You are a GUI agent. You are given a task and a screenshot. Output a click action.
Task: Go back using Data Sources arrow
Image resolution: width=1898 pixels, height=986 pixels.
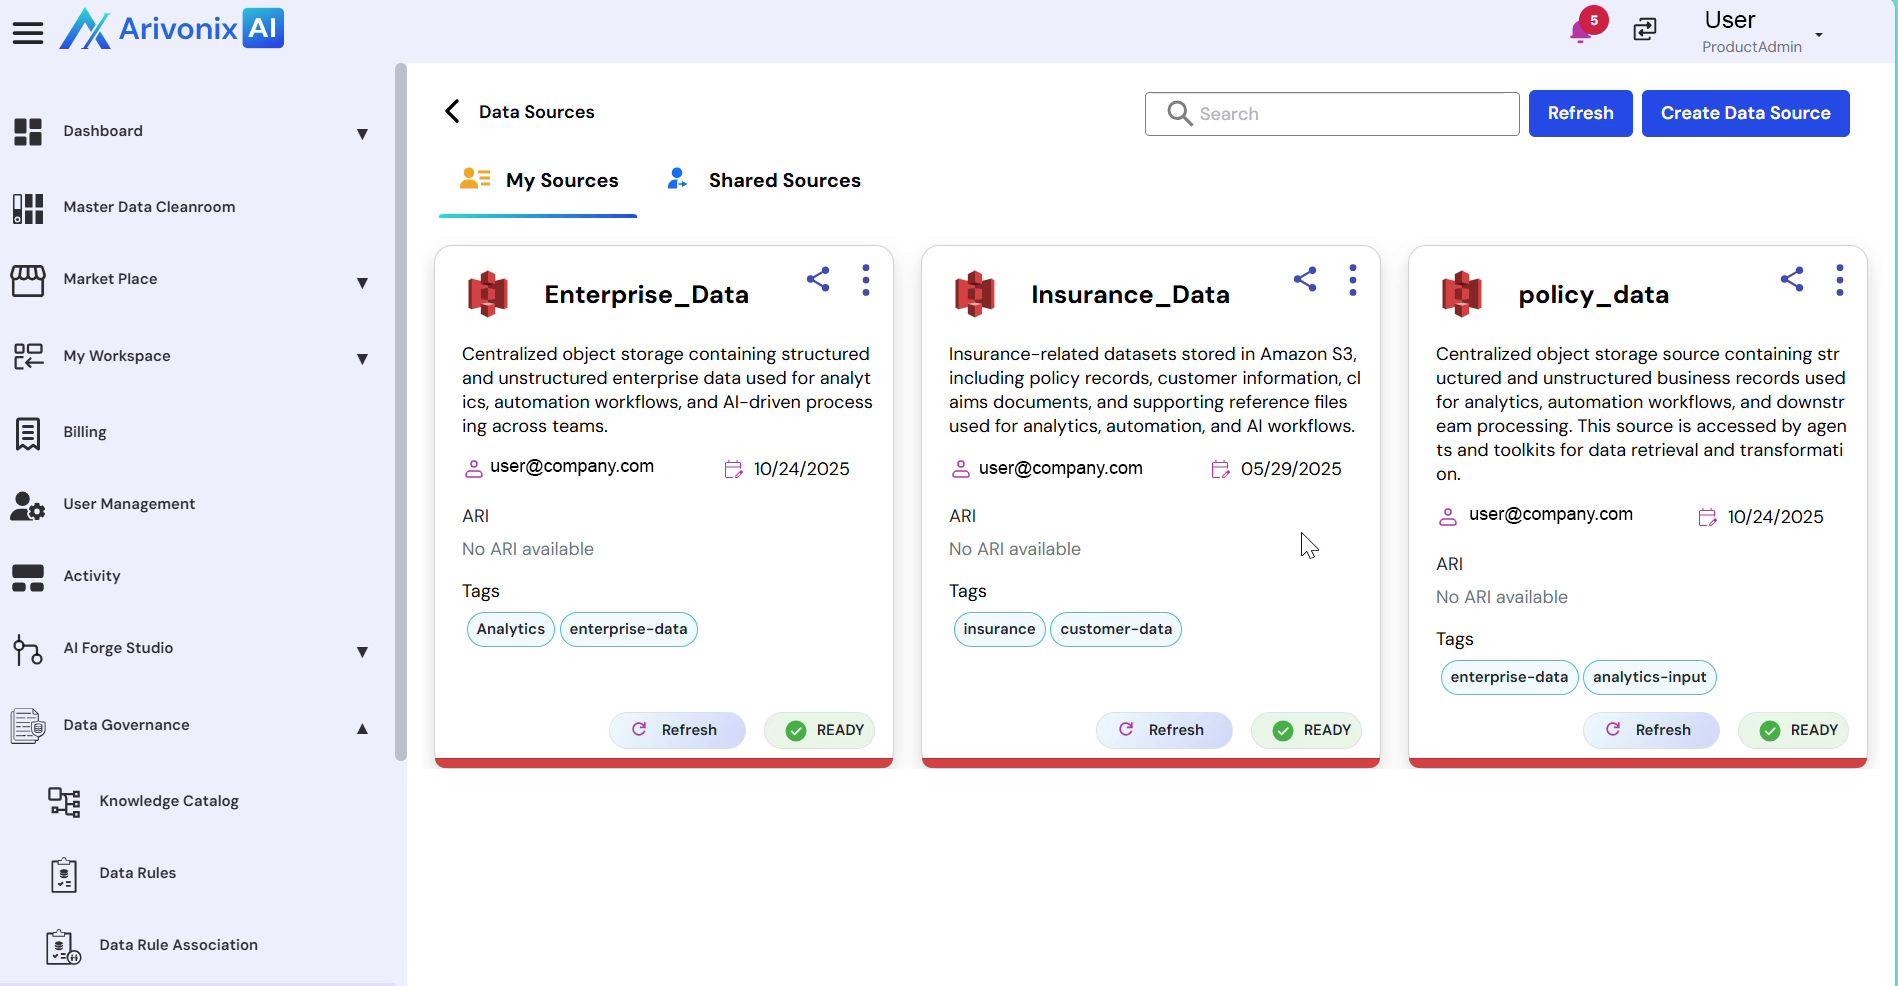click(x=453, y=111)
